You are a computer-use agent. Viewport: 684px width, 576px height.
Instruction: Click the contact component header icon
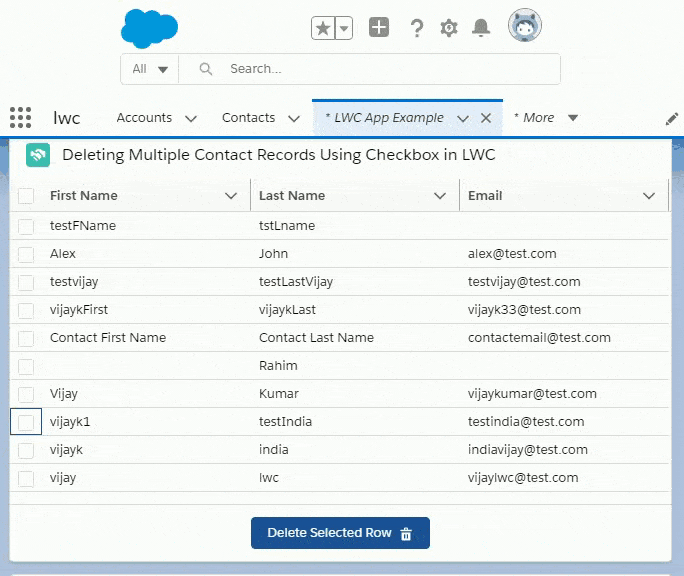point(38,155)
